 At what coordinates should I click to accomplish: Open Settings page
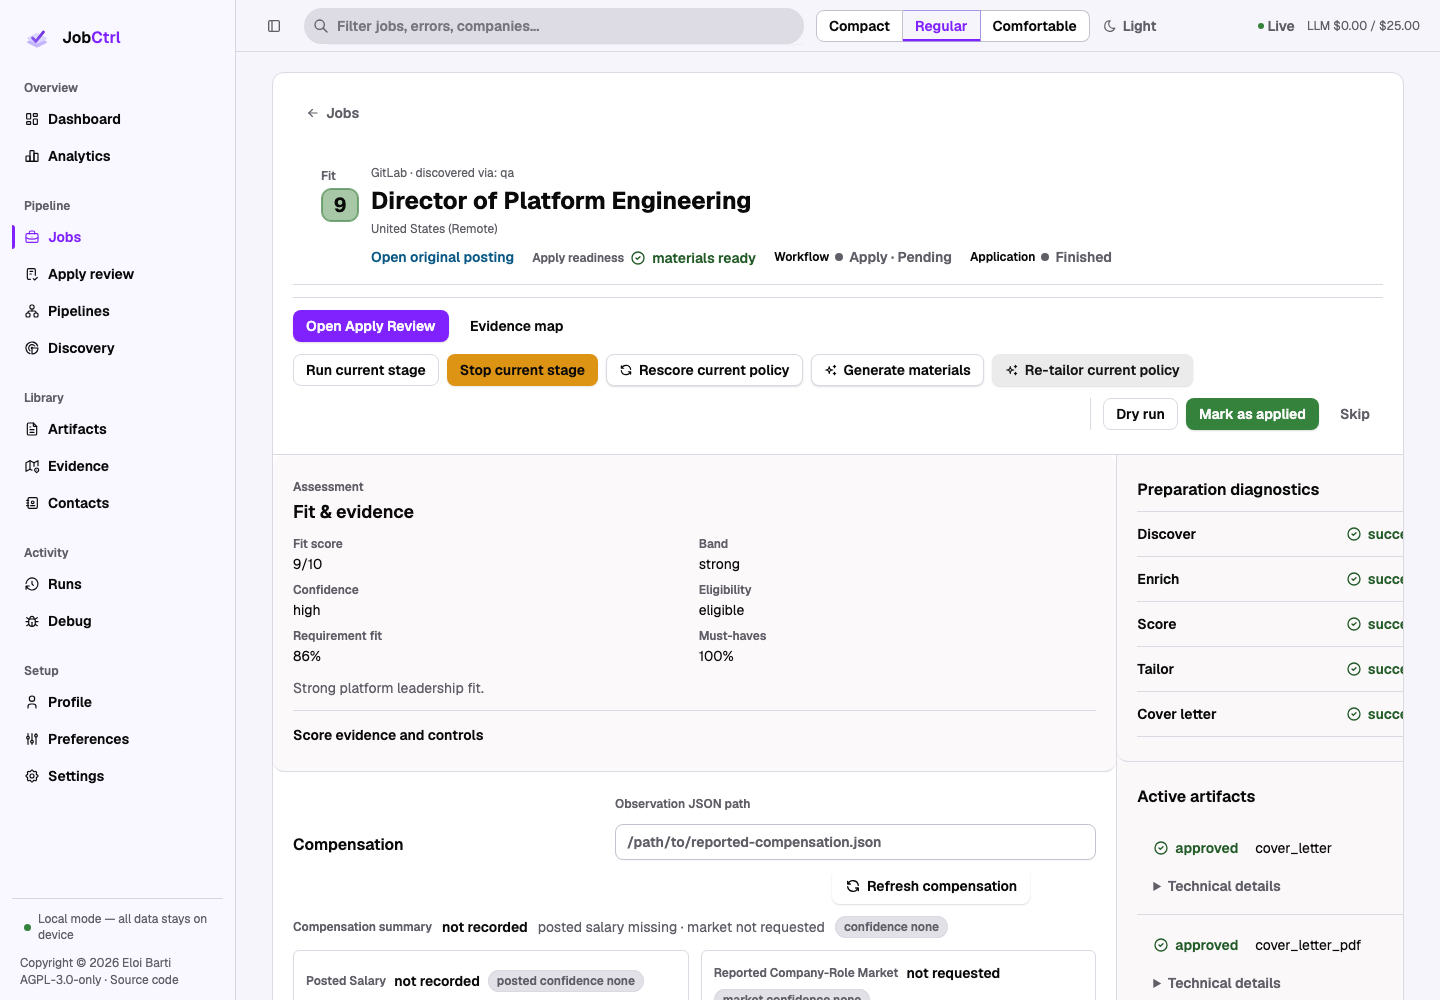76,776
